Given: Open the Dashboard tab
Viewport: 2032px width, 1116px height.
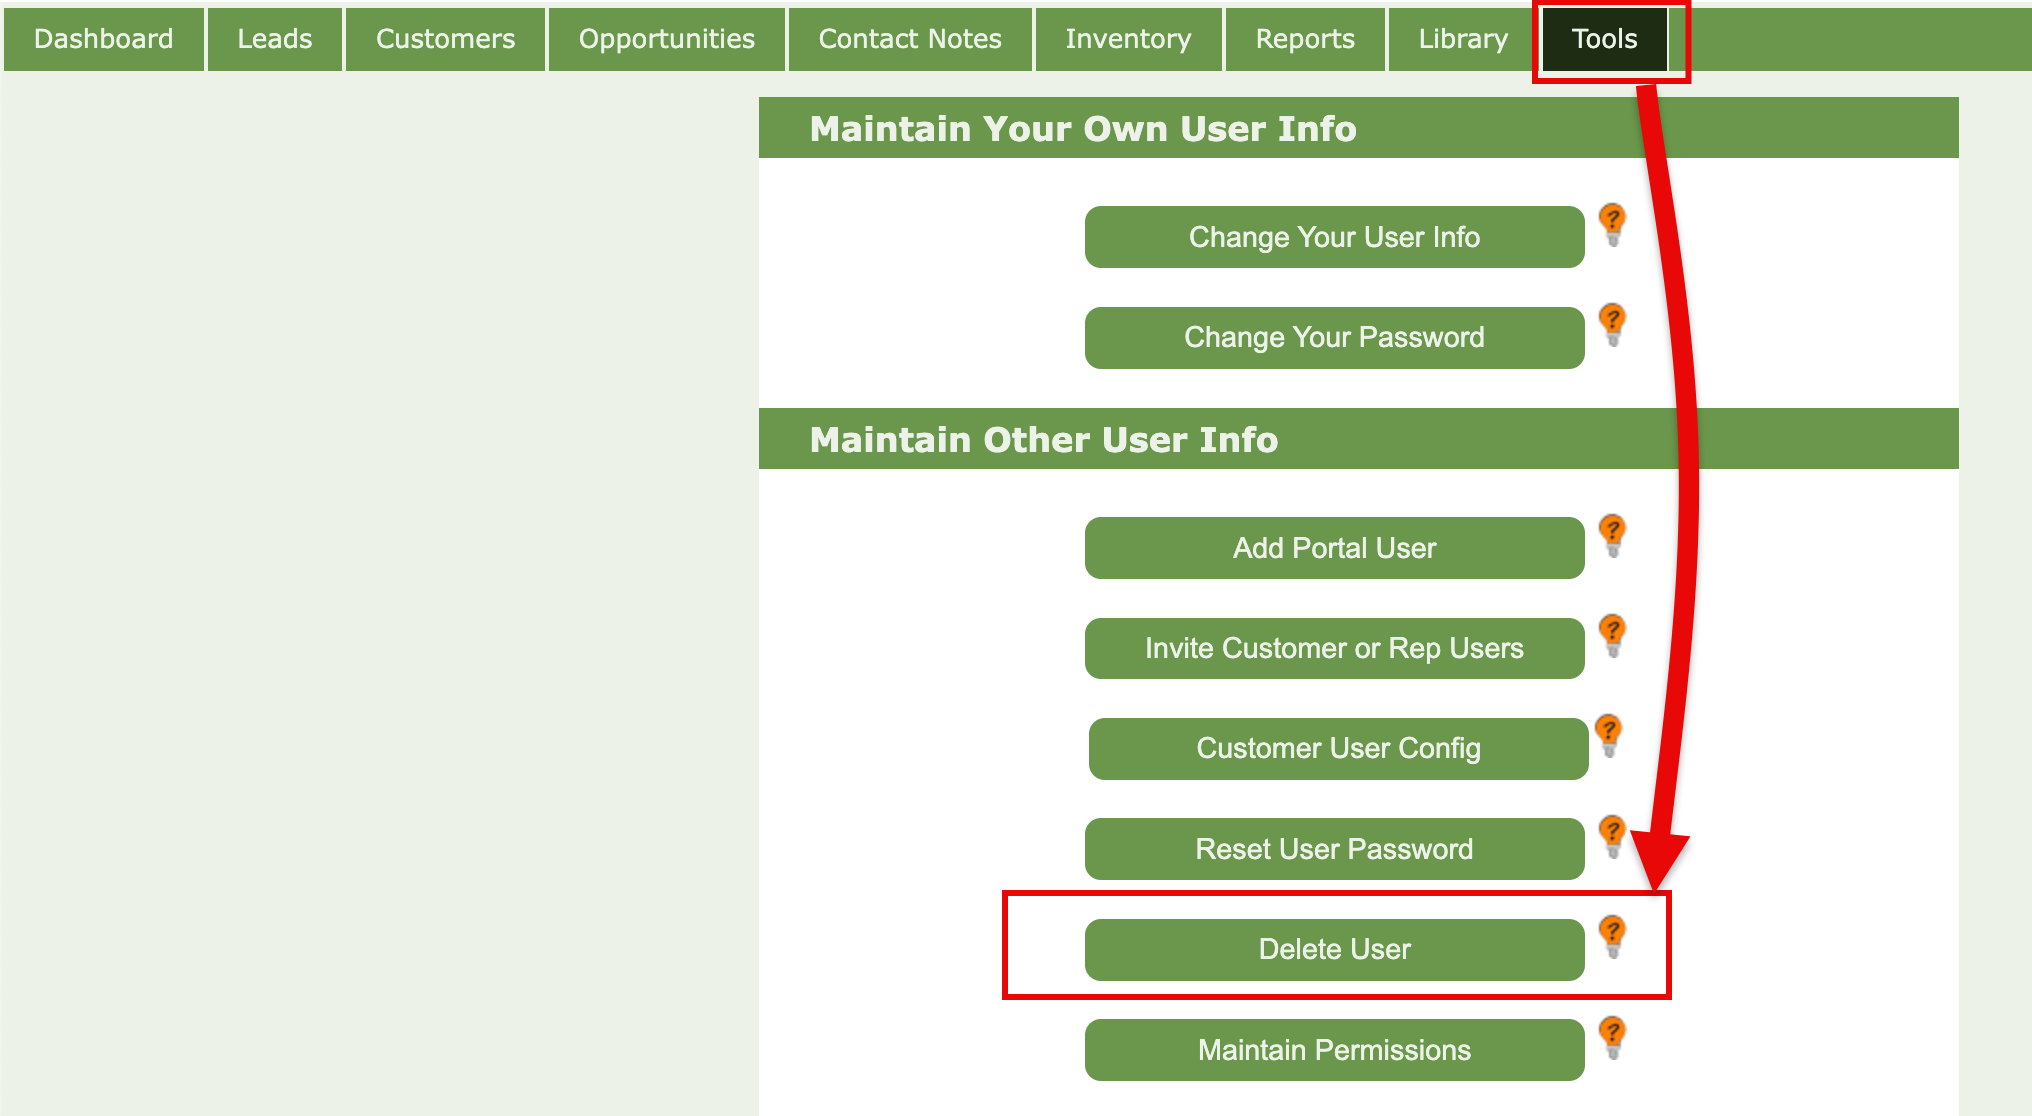Looking at the screenshot, I should click(x=104, y=39).
